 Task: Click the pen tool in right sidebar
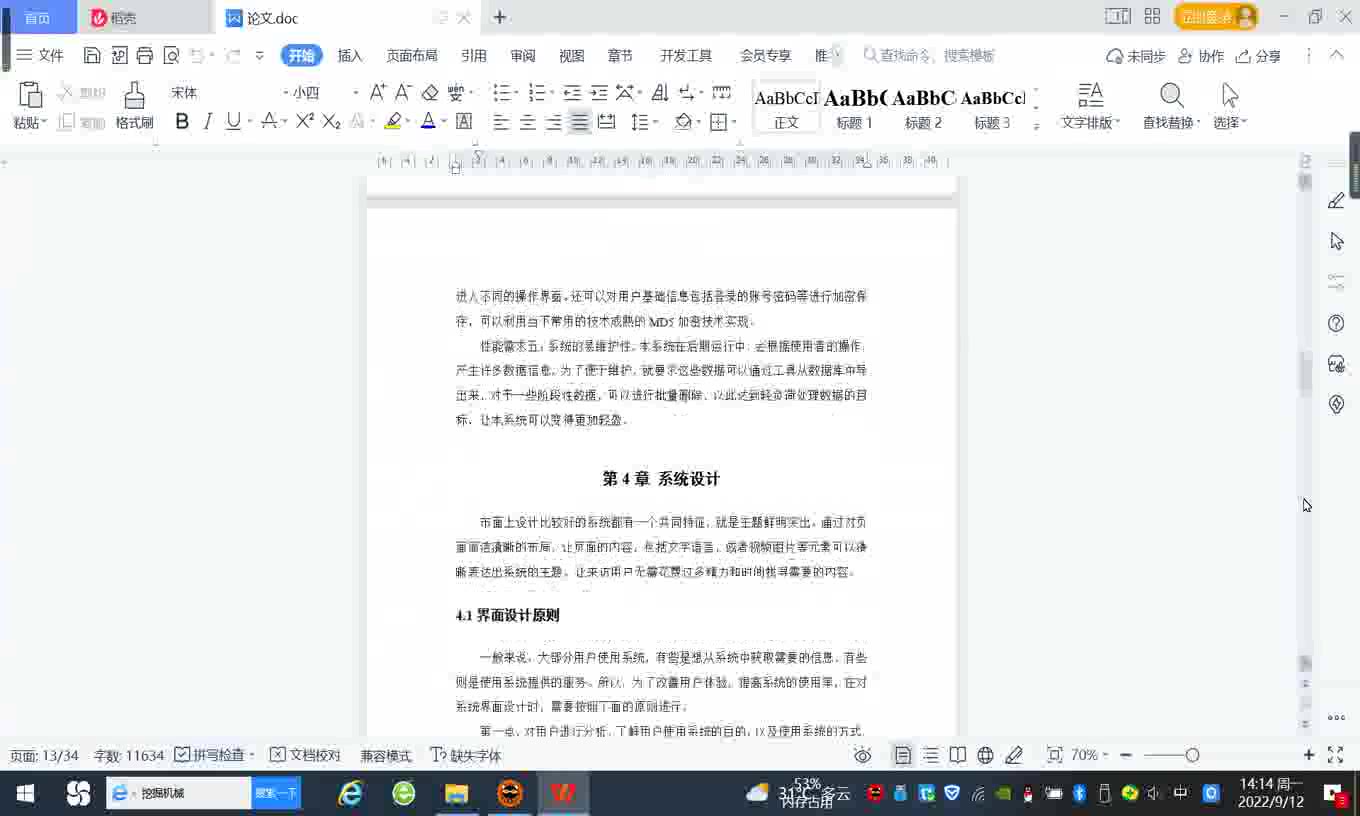coord(1336,201)
